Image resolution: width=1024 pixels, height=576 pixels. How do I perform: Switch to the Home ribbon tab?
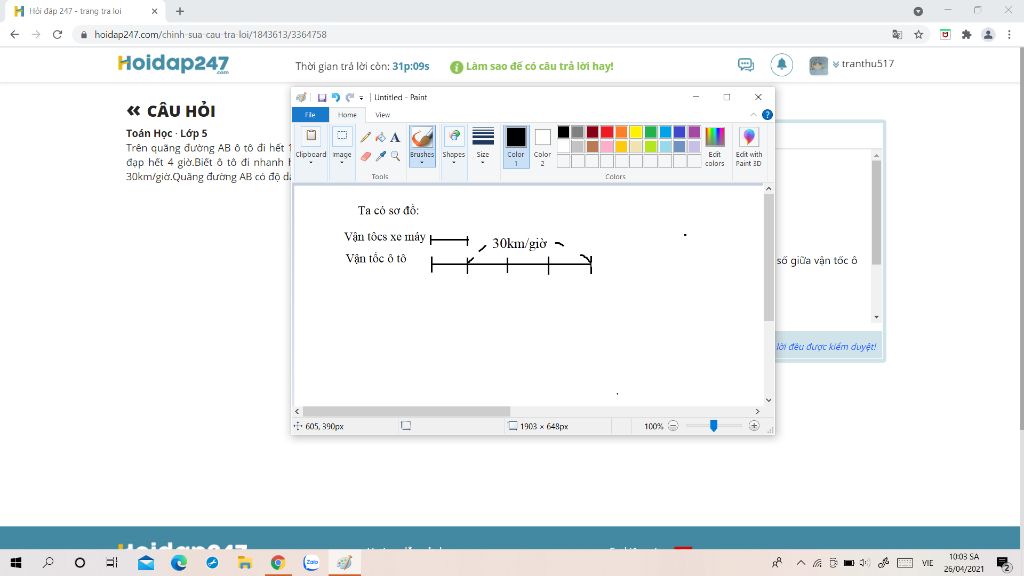click(x=347, y=114)
